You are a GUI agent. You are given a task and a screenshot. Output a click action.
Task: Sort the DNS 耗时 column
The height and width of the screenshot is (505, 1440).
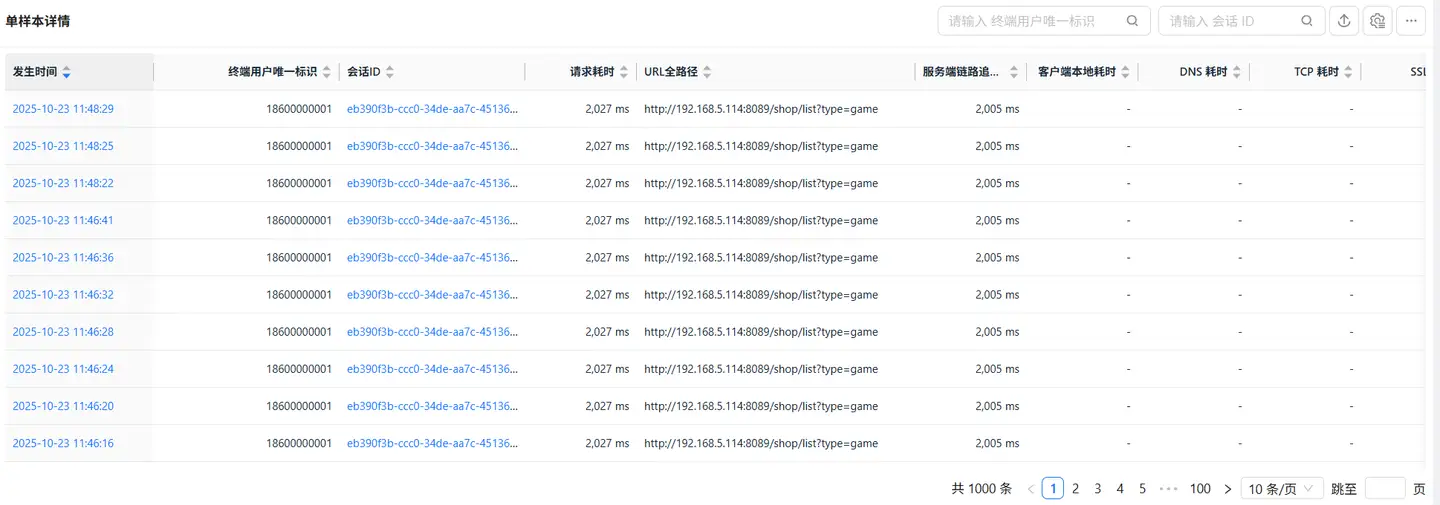click(x=1237, y=72)
